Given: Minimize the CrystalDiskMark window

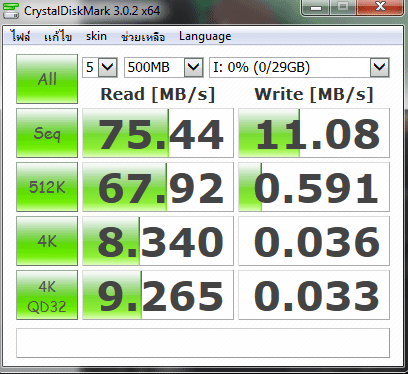Looking at the screenshot, I should [316, 7].
